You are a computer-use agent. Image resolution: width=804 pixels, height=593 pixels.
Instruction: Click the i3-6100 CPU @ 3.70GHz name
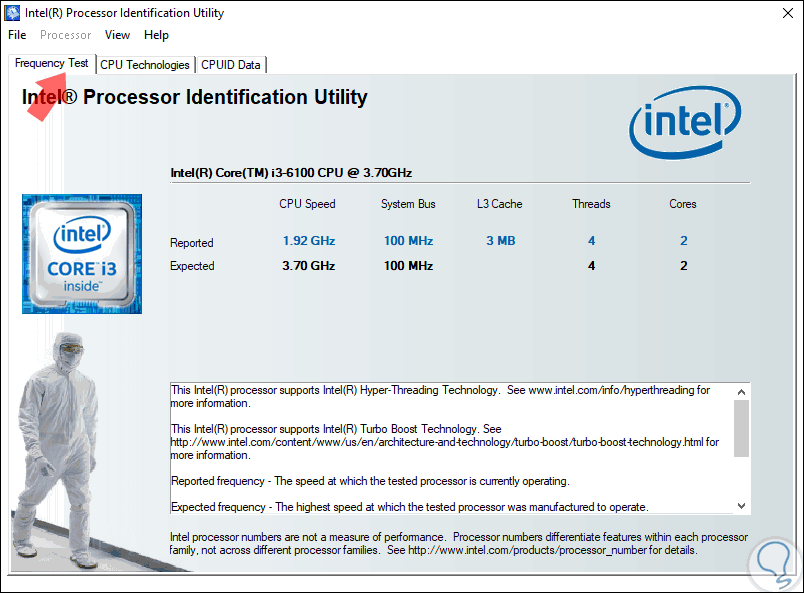[291, 173]
